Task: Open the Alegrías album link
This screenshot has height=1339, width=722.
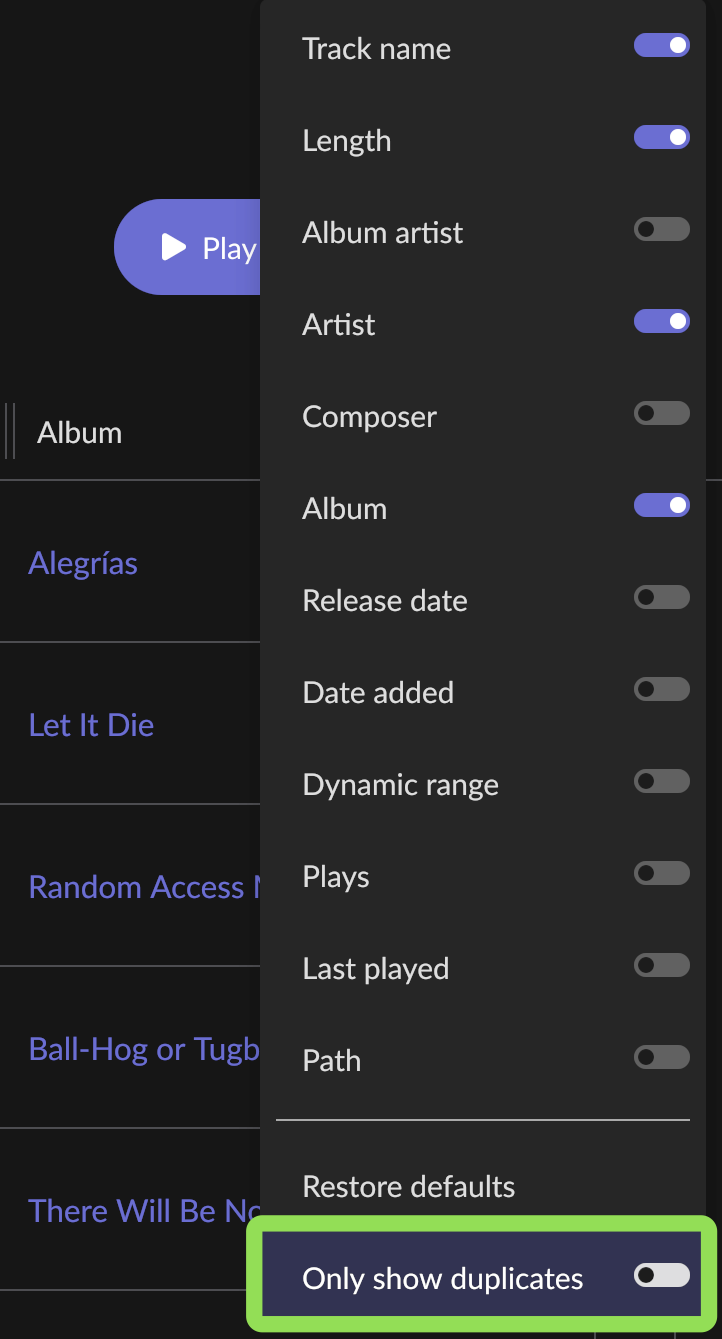Action: point(83,563)
